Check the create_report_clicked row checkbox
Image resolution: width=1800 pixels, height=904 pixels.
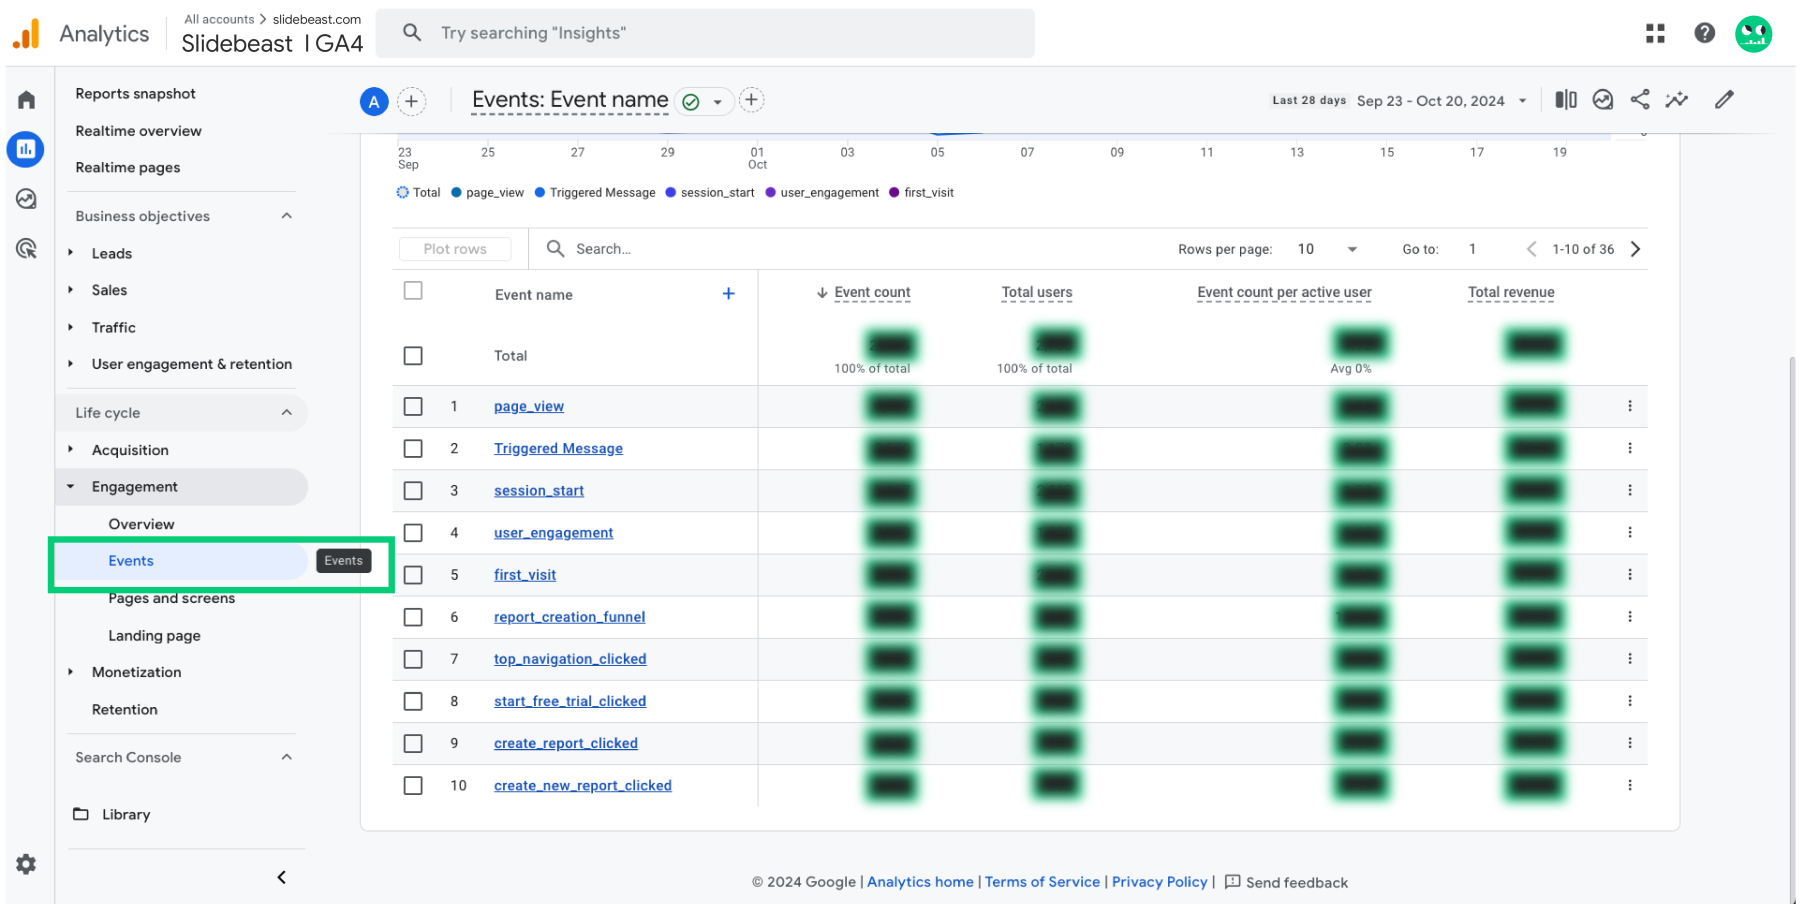click(x=413, y=743)
